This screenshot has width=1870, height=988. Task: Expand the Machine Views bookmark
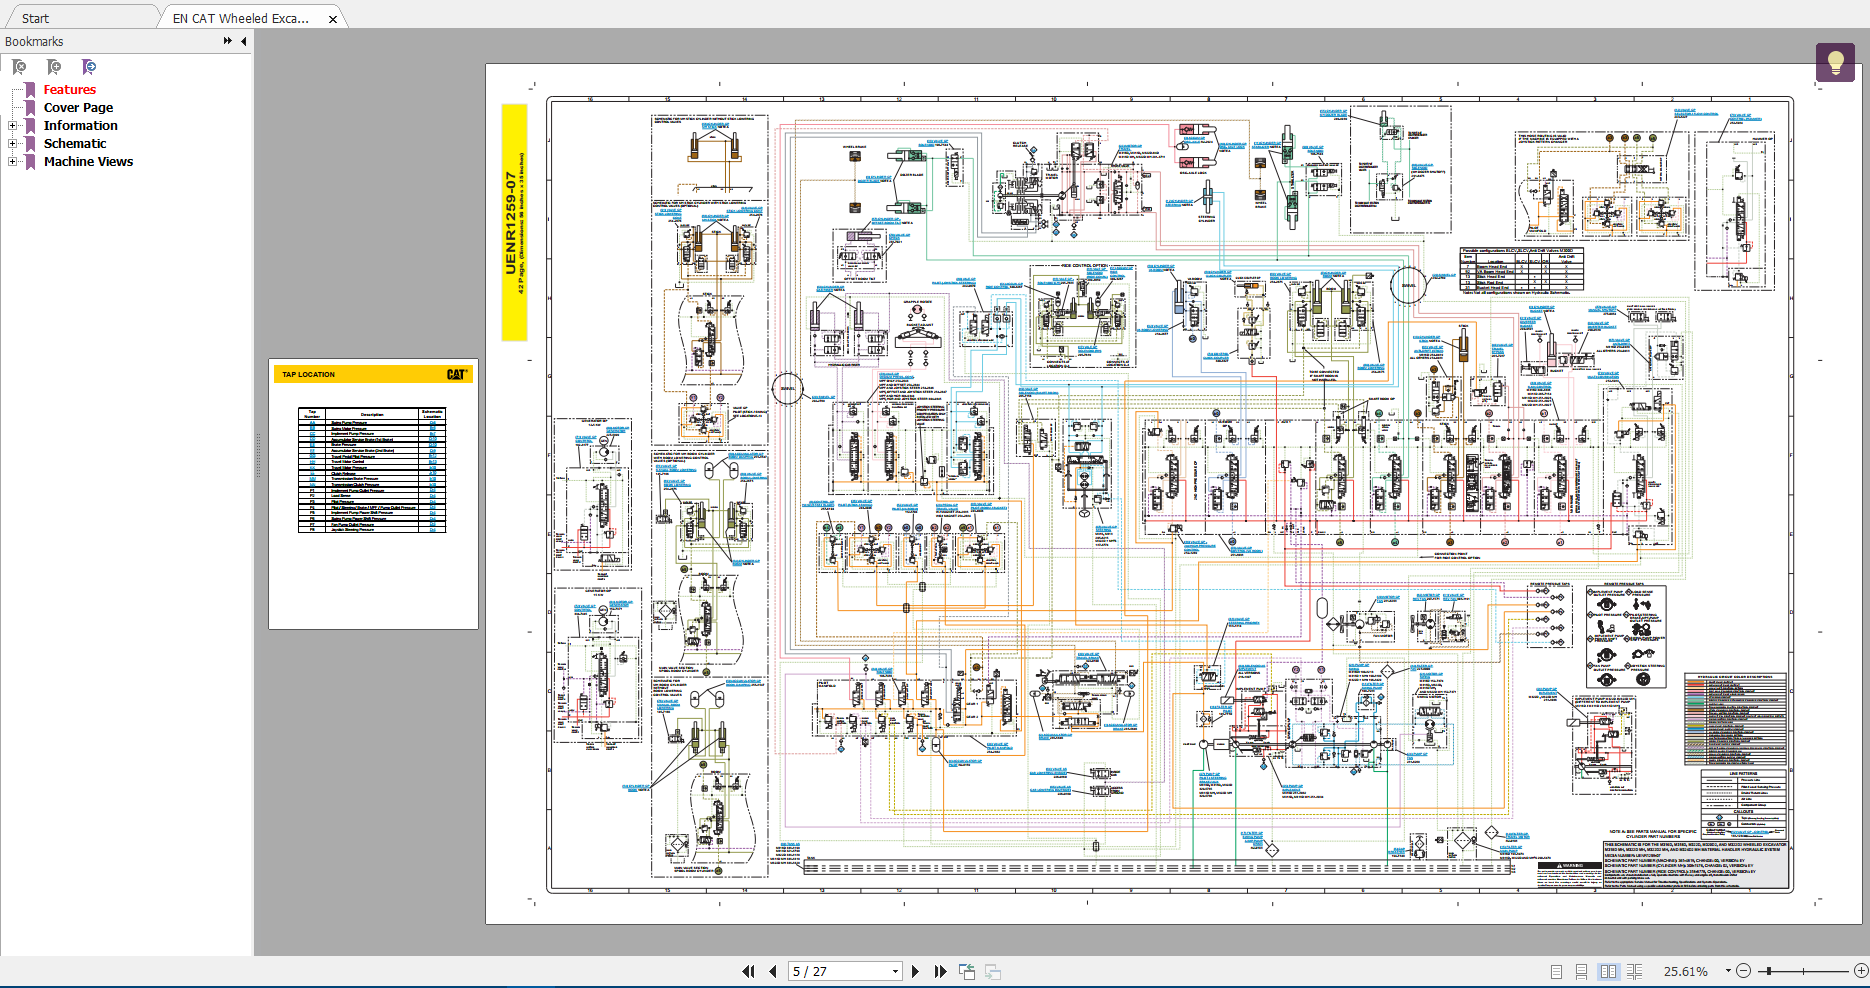pyautogui.click(x=12, y=162)
